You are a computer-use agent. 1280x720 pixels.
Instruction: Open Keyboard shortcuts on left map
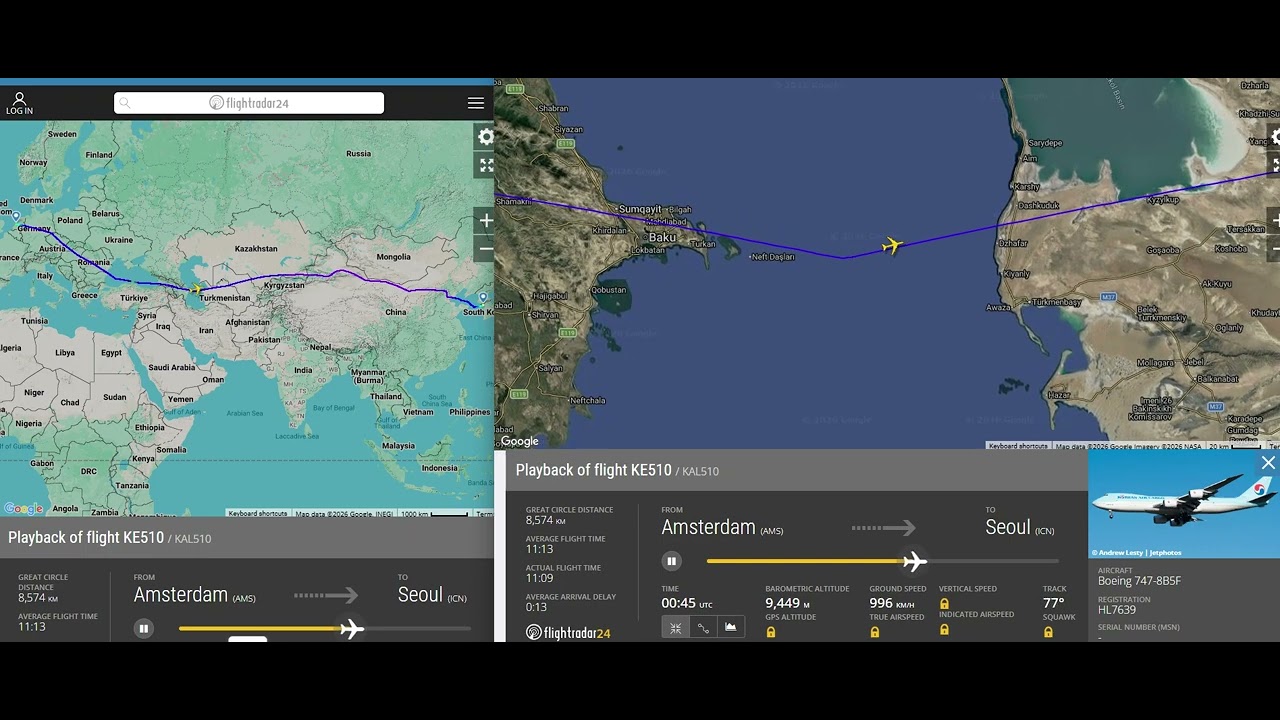[258, 514]
